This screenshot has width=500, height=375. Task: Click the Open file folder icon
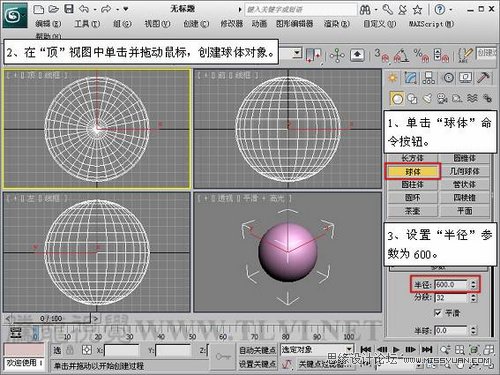pyautogui.click(x=53, y=9)
